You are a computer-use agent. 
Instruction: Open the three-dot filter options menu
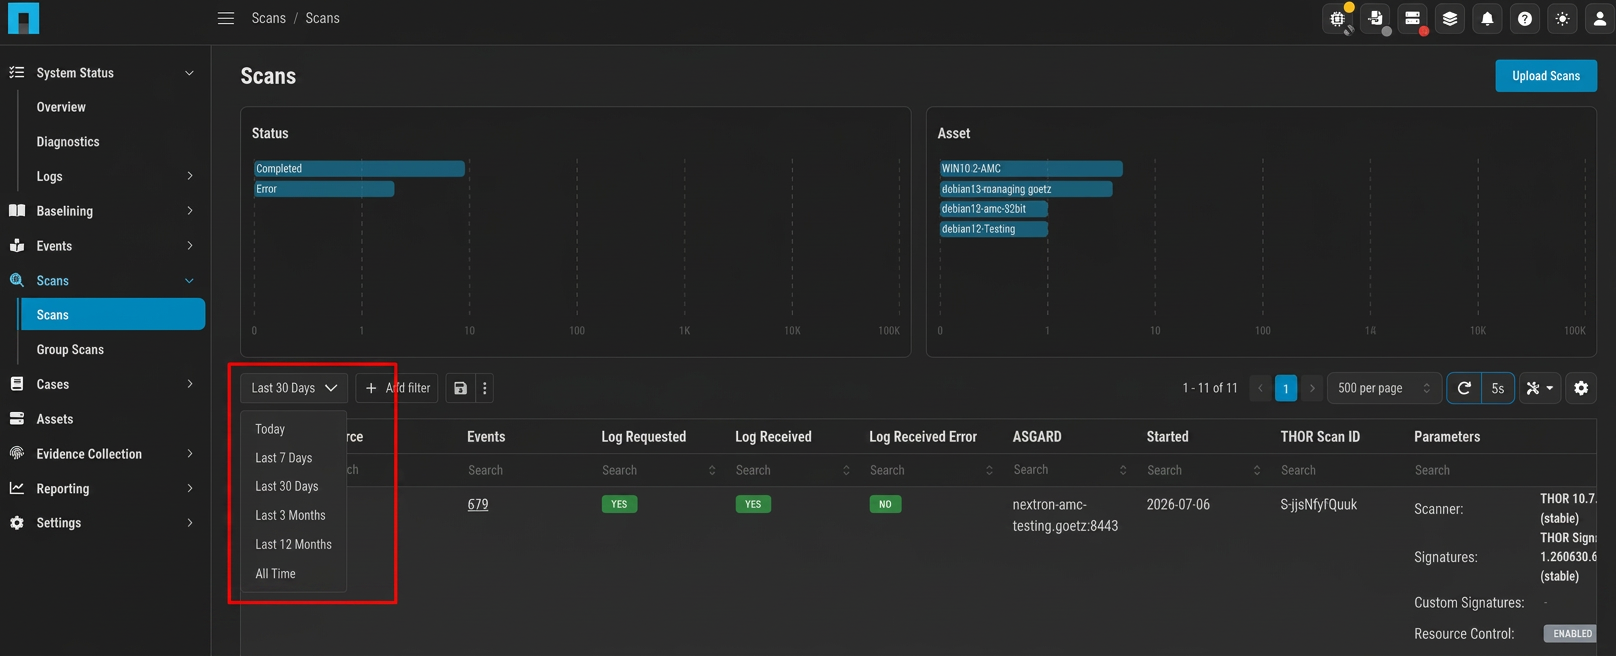[485, 388]
